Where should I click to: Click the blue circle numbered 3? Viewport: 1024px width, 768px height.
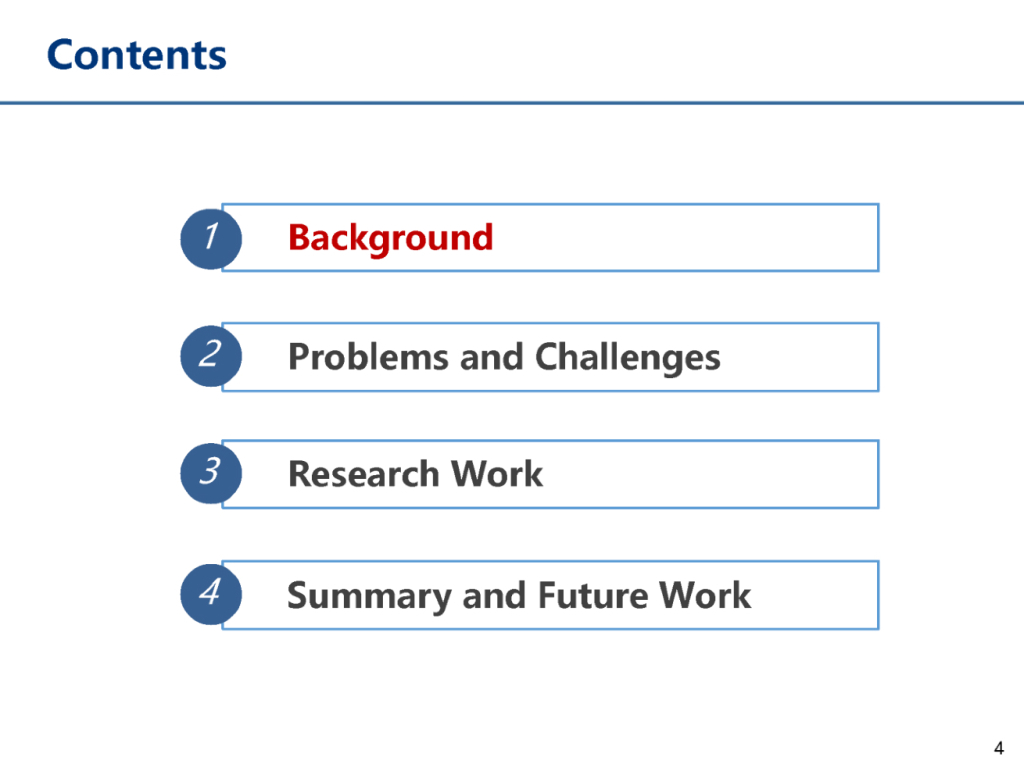pyautogui.click(x=210, y=474)
